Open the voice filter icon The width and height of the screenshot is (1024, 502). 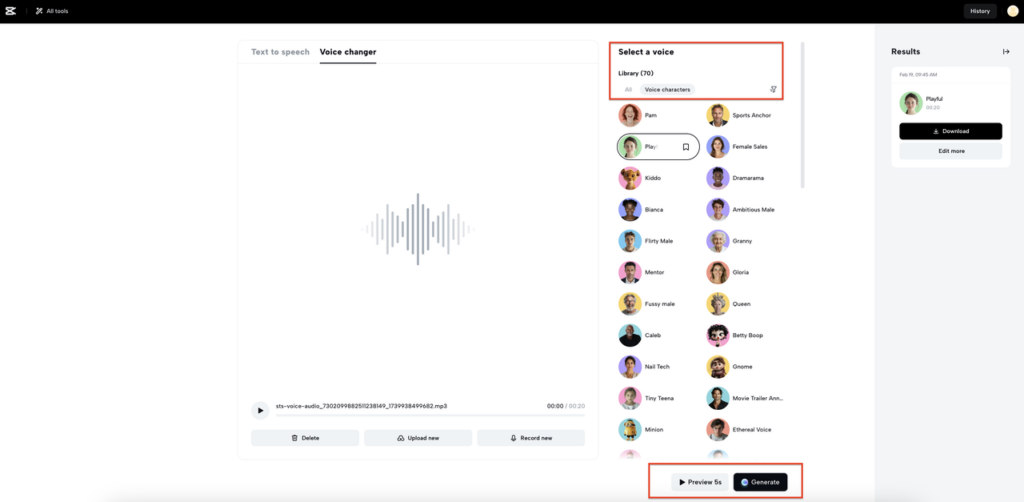[773, 89]
